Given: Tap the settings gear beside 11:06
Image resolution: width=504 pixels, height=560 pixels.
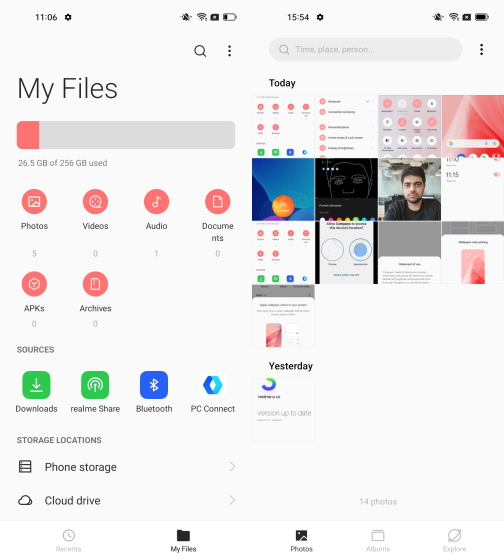Looking at the screenshot, I should [68, 17].
